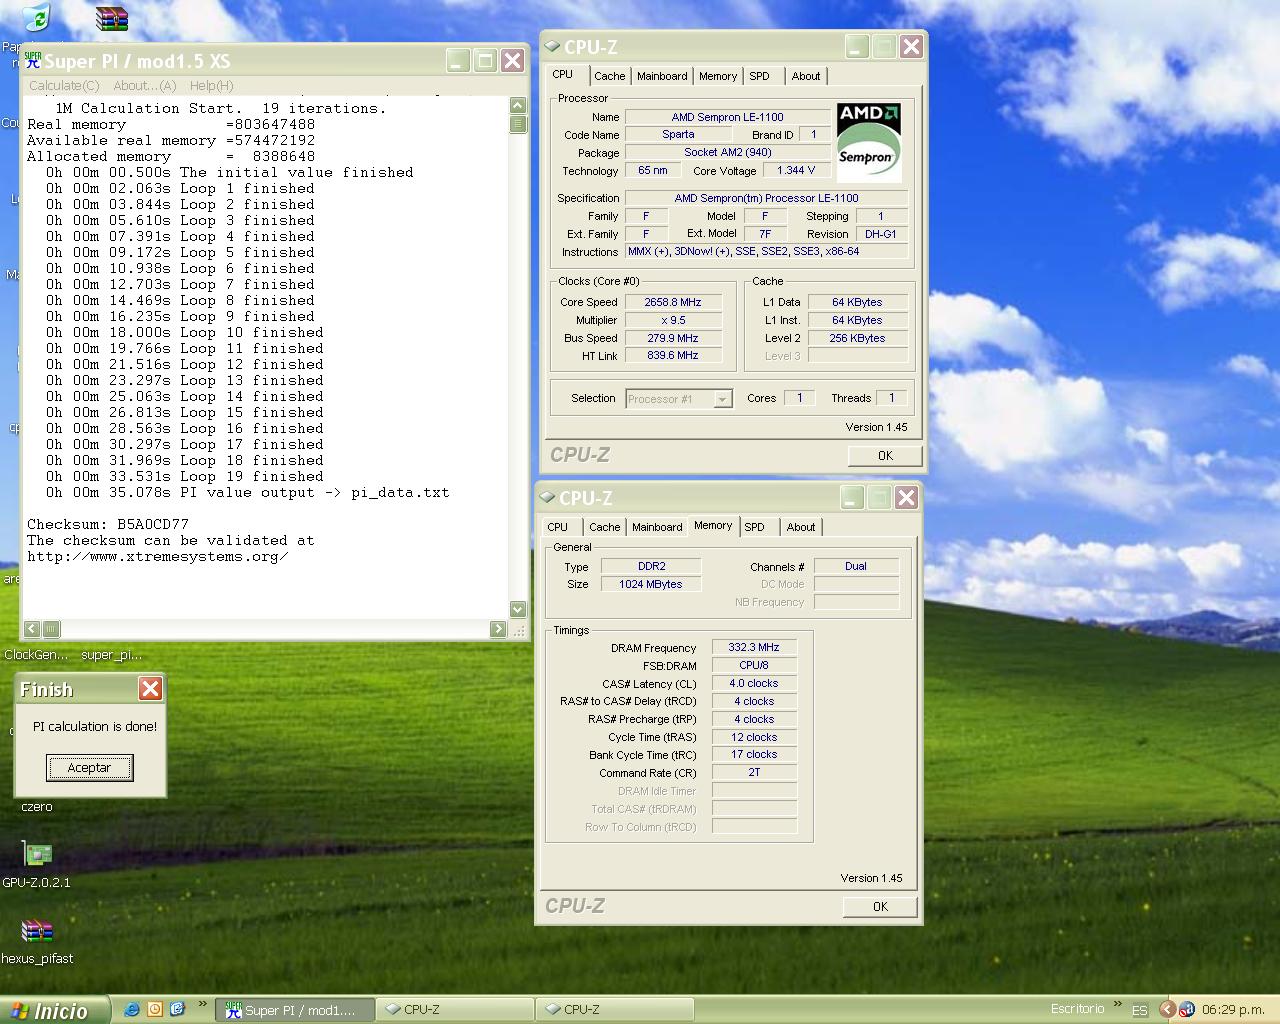Click the Core Voltage 1.344 V value
1280x1024 pixels.
tap(796, 170)
